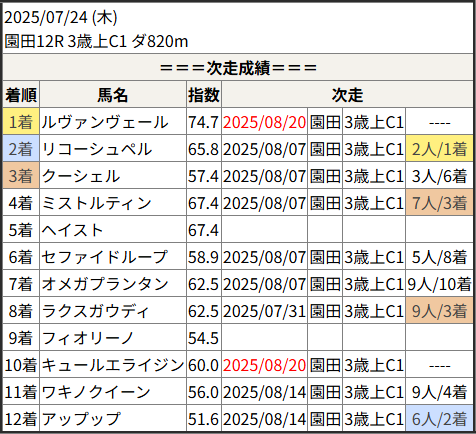Click the blue 2着 placing cell
Image resolution: width=476 pixels, height=434 pixels.
(21, 148)
